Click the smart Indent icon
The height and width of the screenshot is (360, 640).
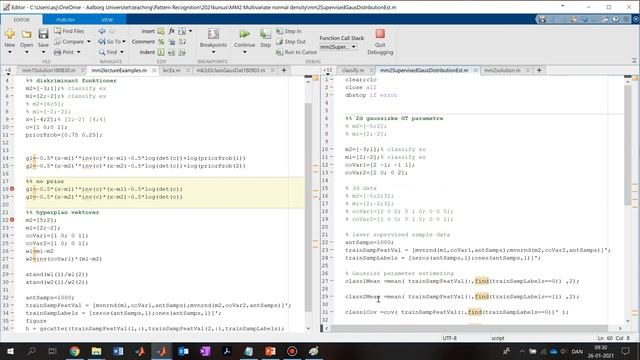point(161,52)
